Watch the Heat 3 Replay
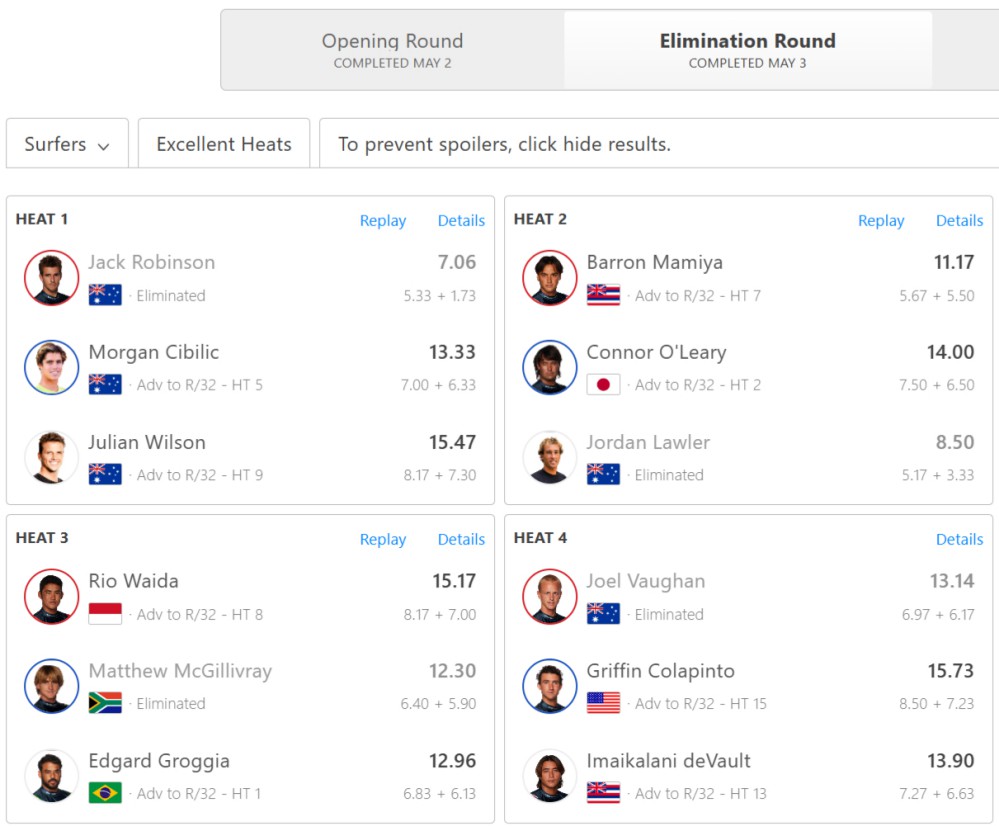The image size is (999, 826). pos(383,539)
